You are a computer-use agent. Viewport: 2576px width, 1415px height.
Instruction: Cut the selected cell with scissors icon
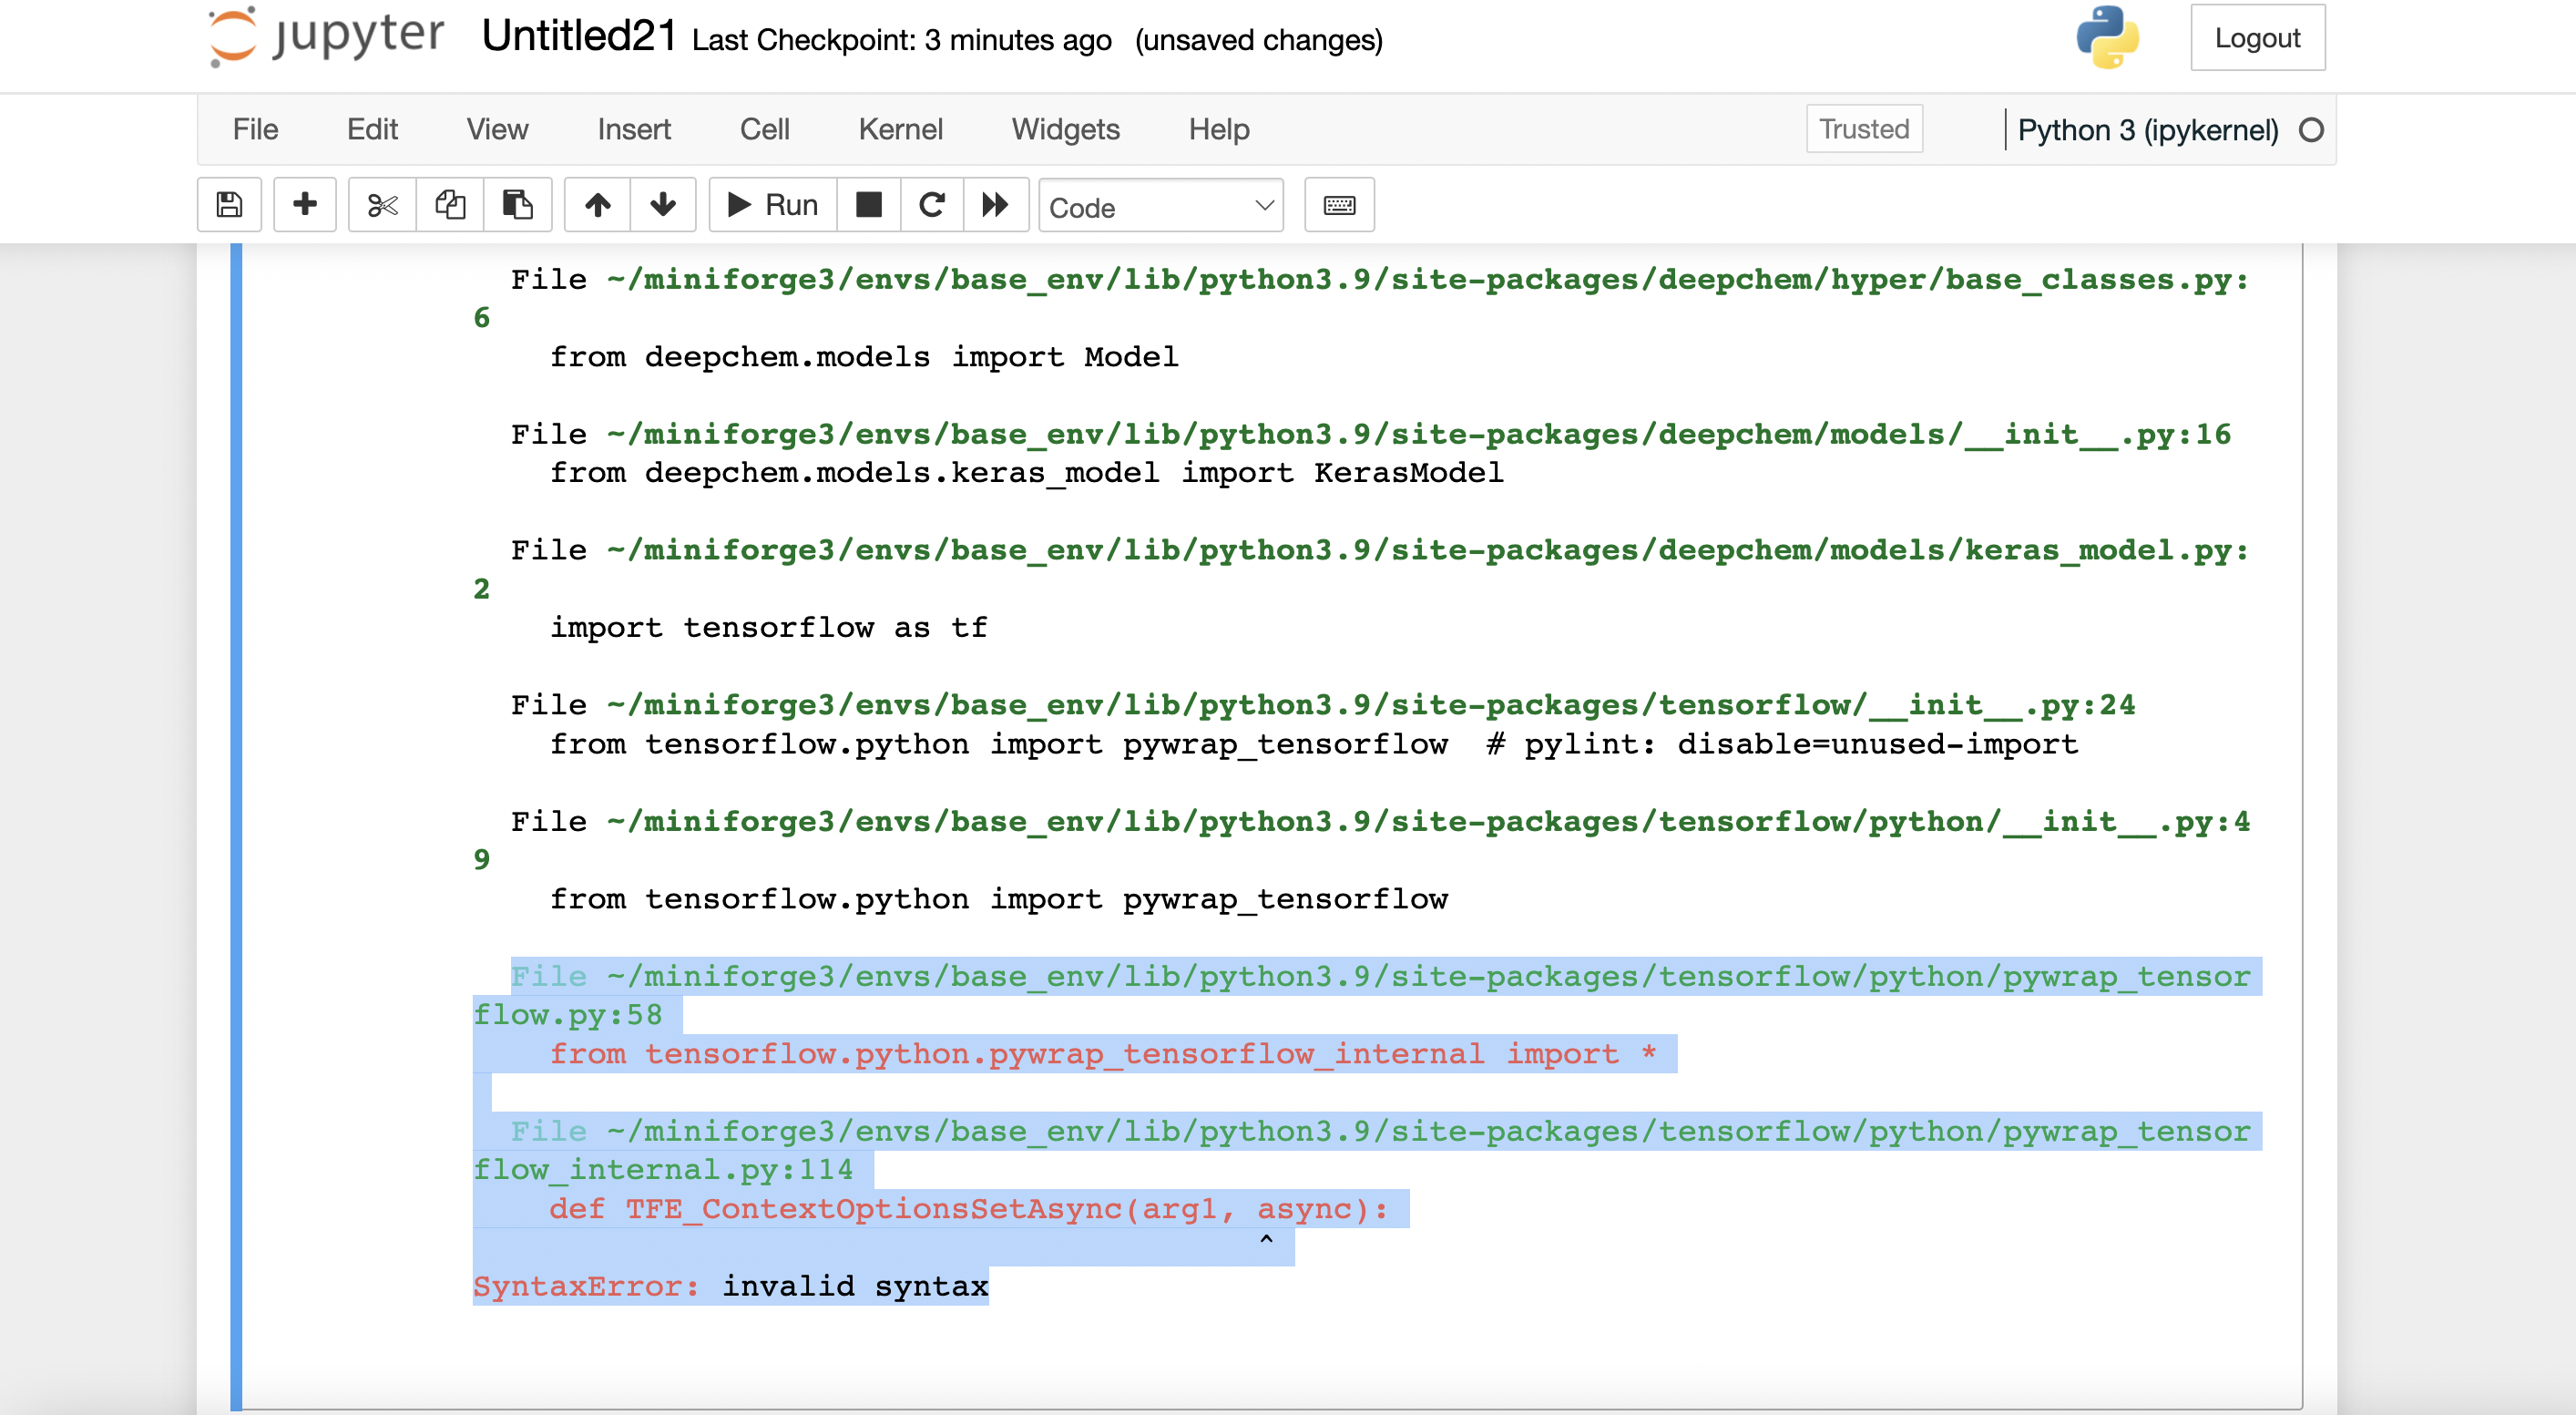point(381,204)
